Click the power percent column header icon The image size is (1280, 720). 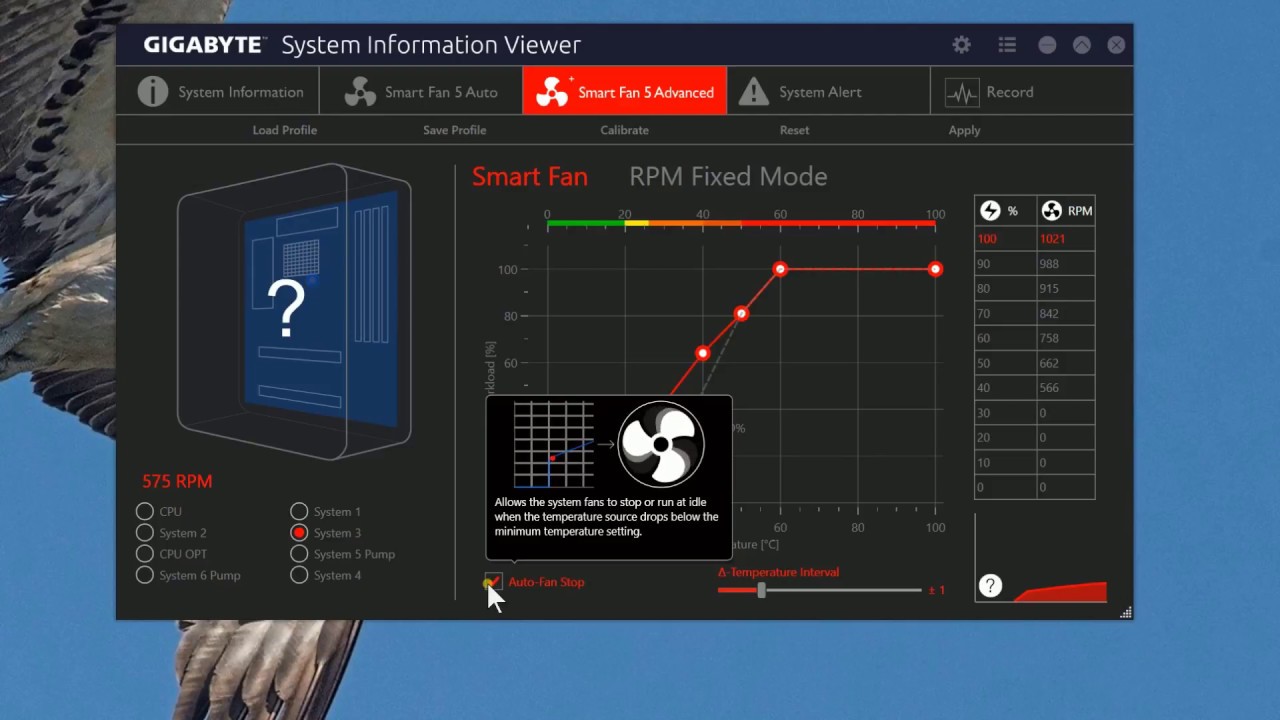point(990,211)
